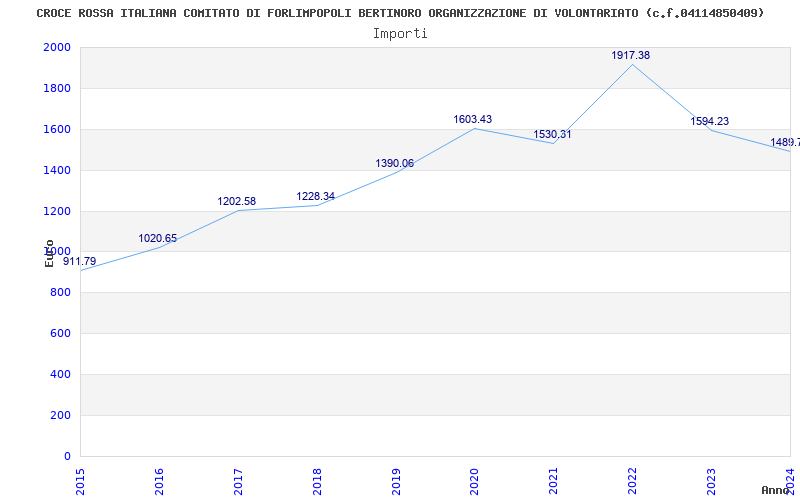800x500 pixels.
Task: Click the y-axis value 0
Action: point(67,456)
